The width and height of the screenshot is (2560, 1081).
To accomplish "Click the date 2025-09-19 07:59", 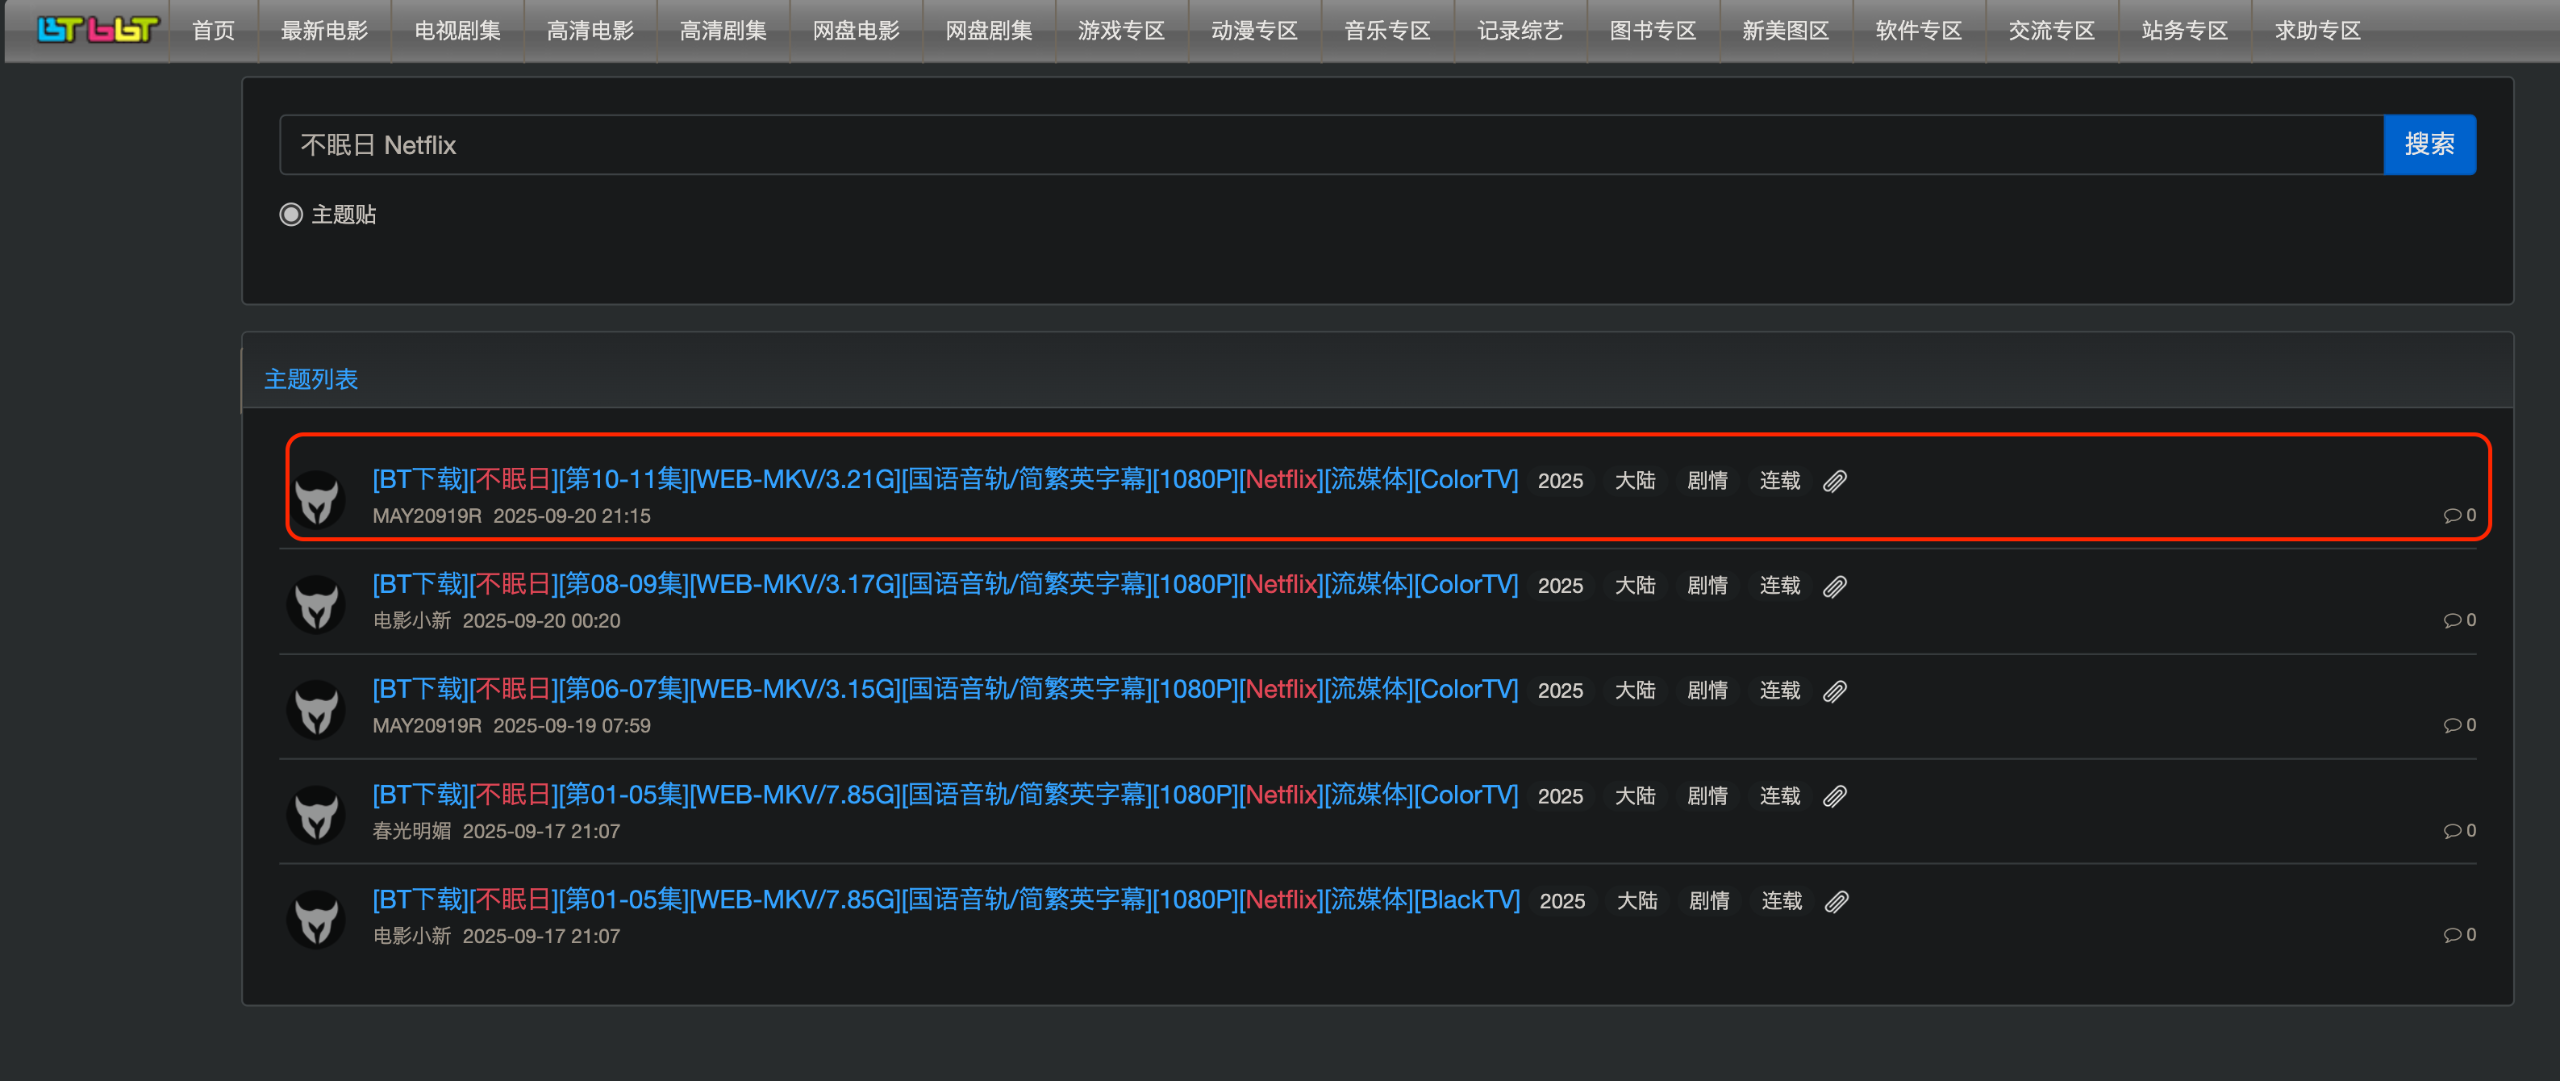I will [x=572, y=726].
